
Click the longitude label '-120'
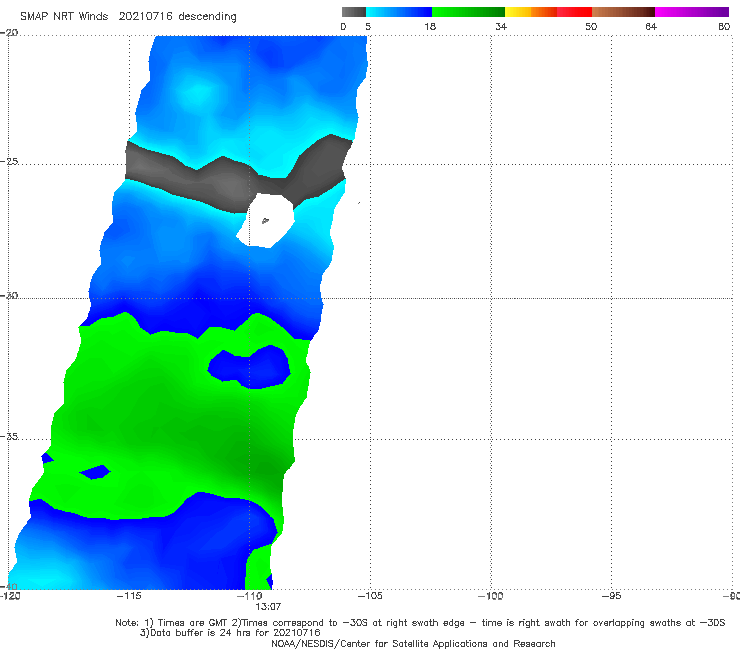[10, 596]
